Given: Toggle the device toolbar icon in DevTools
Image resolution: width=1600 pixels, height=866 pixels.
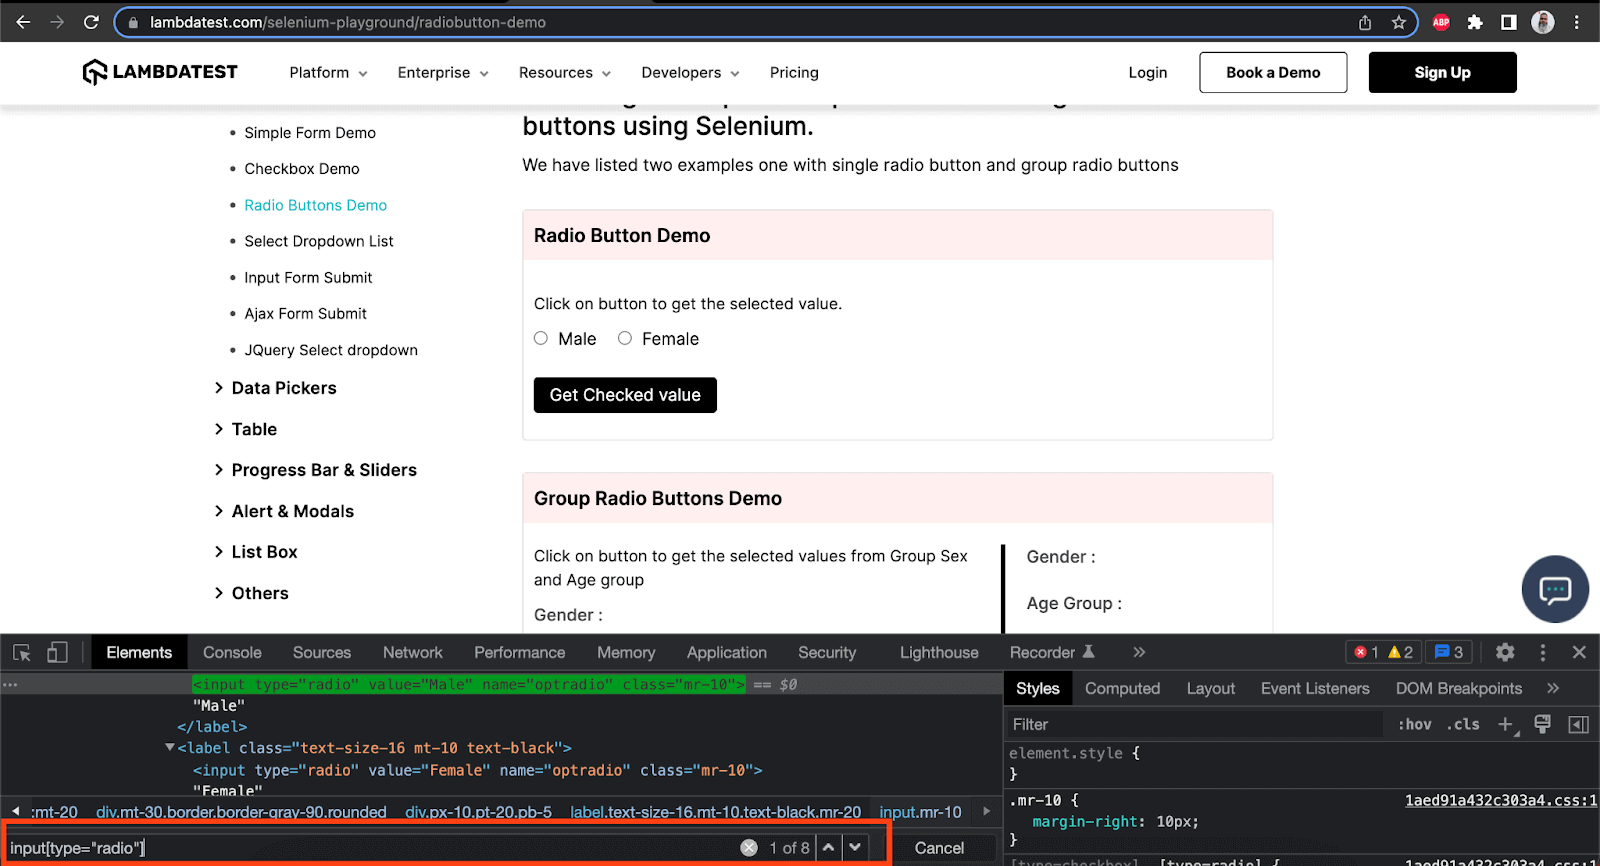Looking at the screenshot, I should (57, 652).
